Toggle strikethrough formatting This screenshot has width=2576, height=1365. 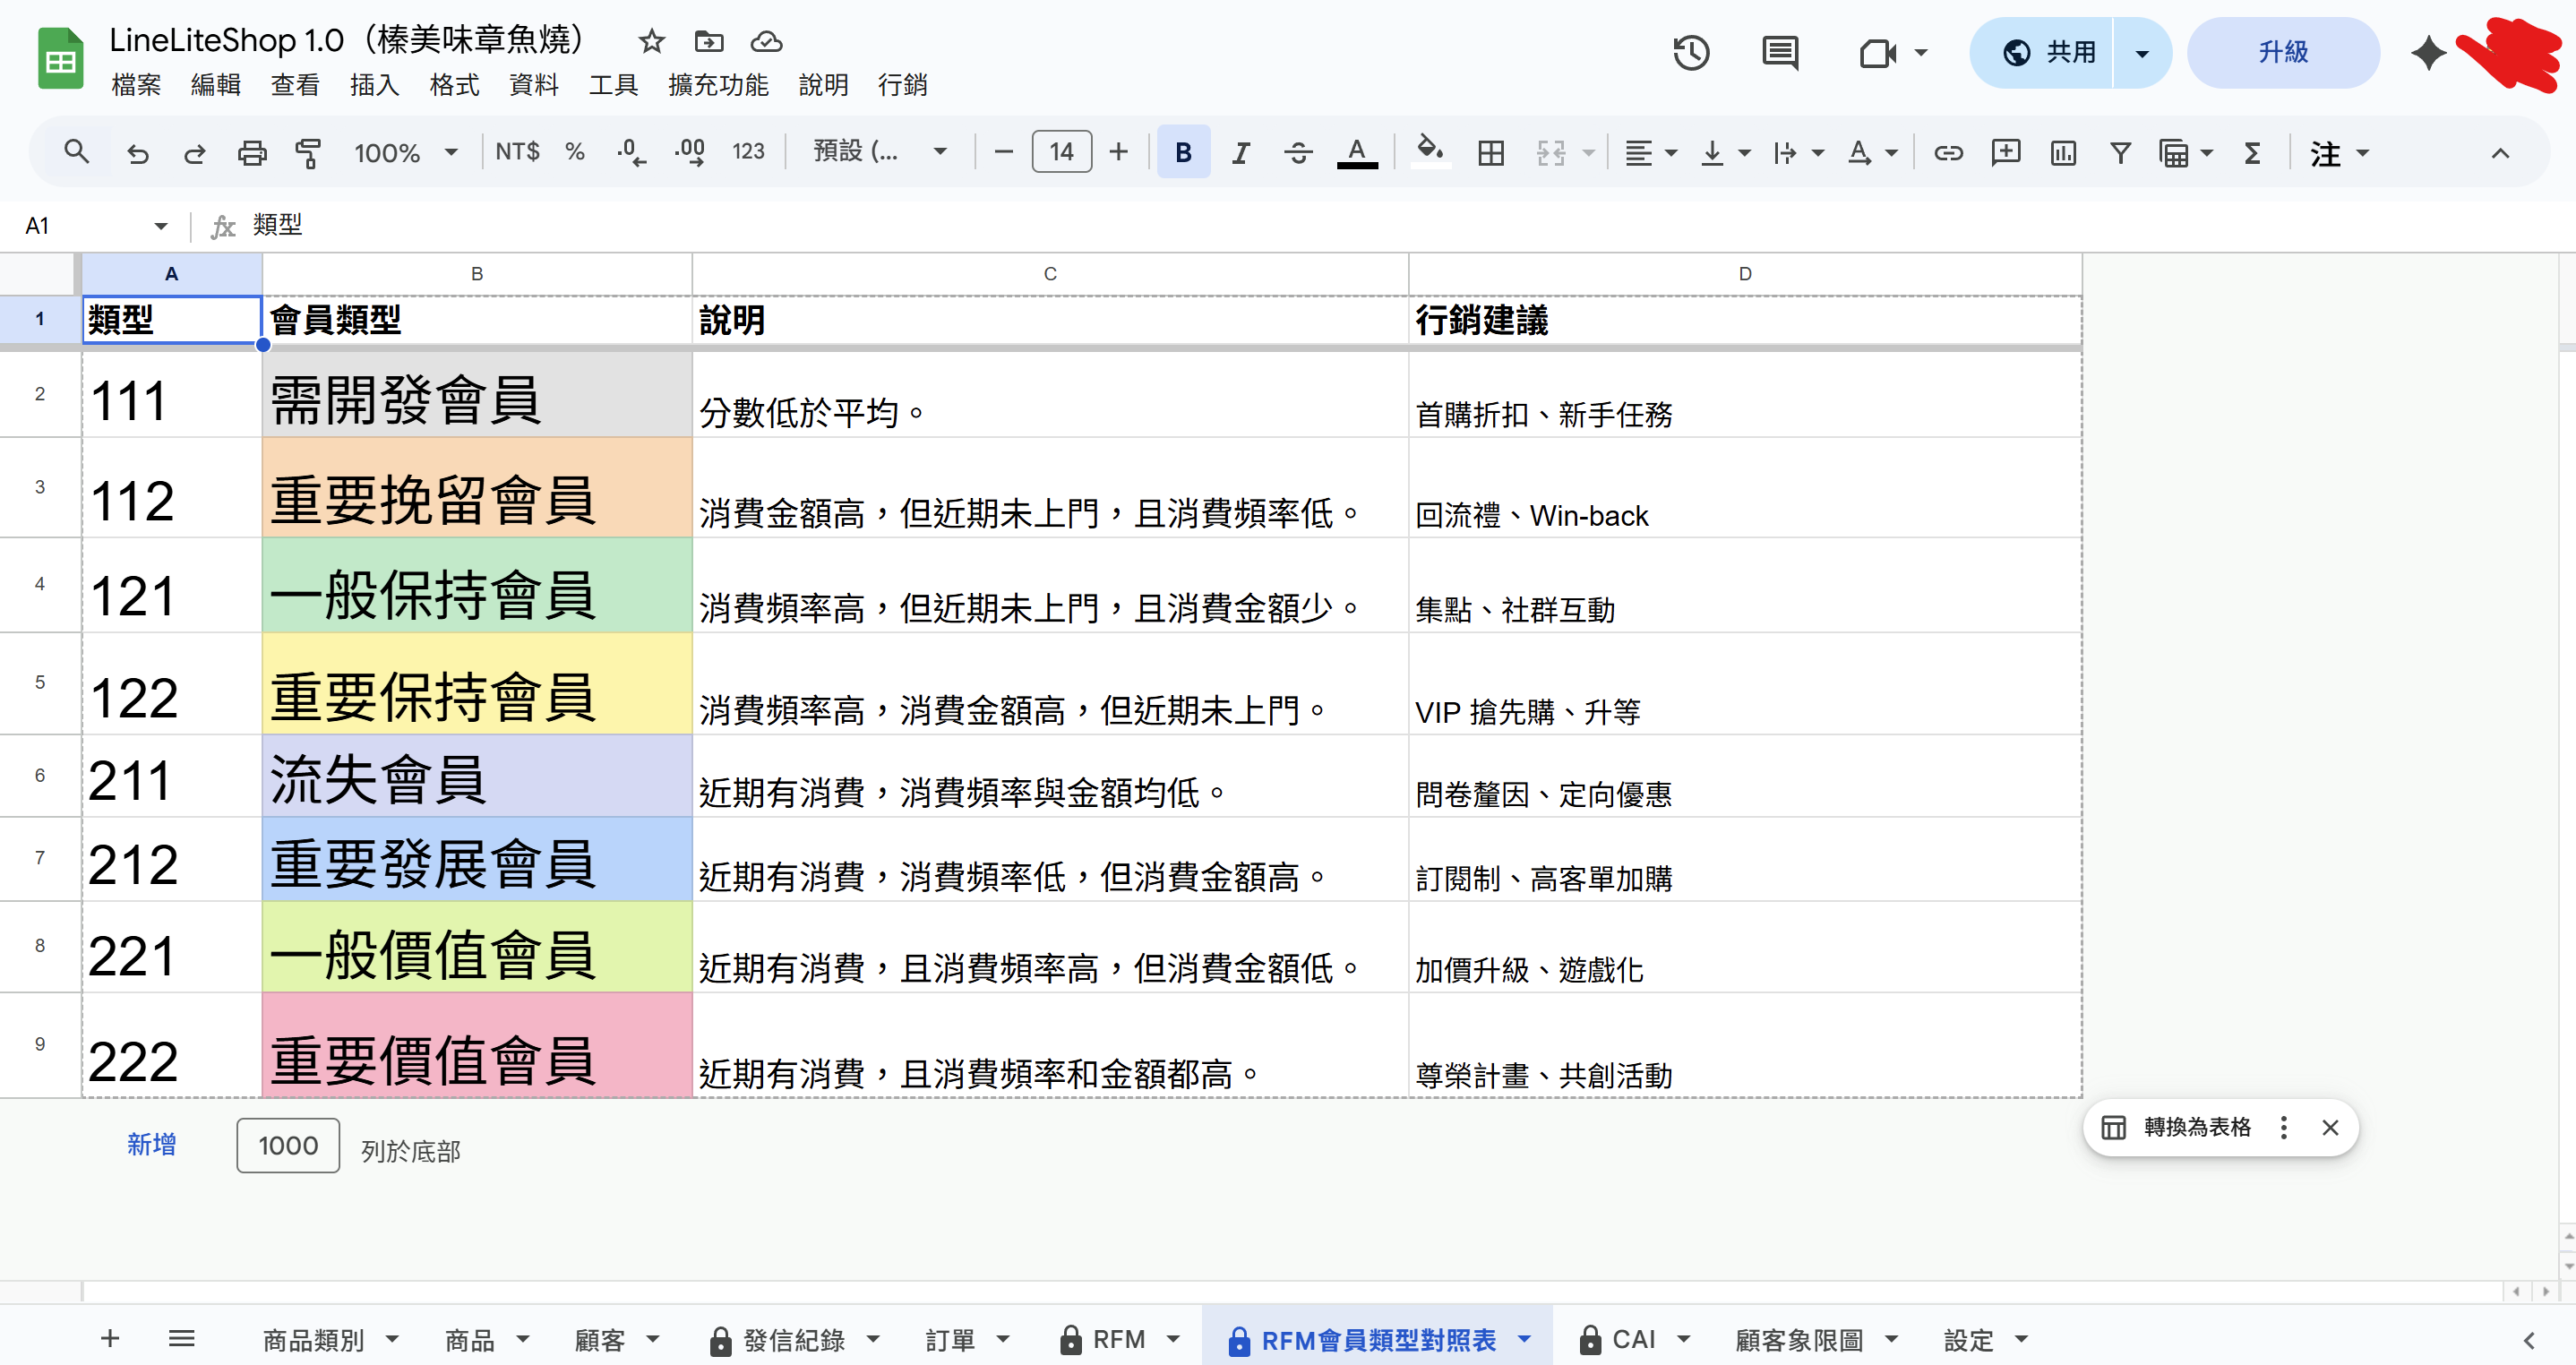click(x=1298, y=153)
